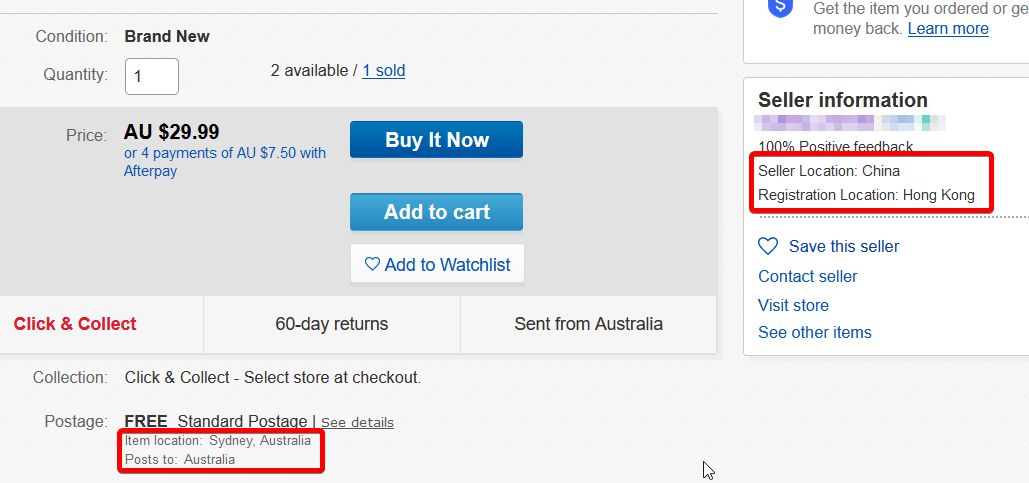Click the heart icon beside Save this seller

click(x=768, y=246)
